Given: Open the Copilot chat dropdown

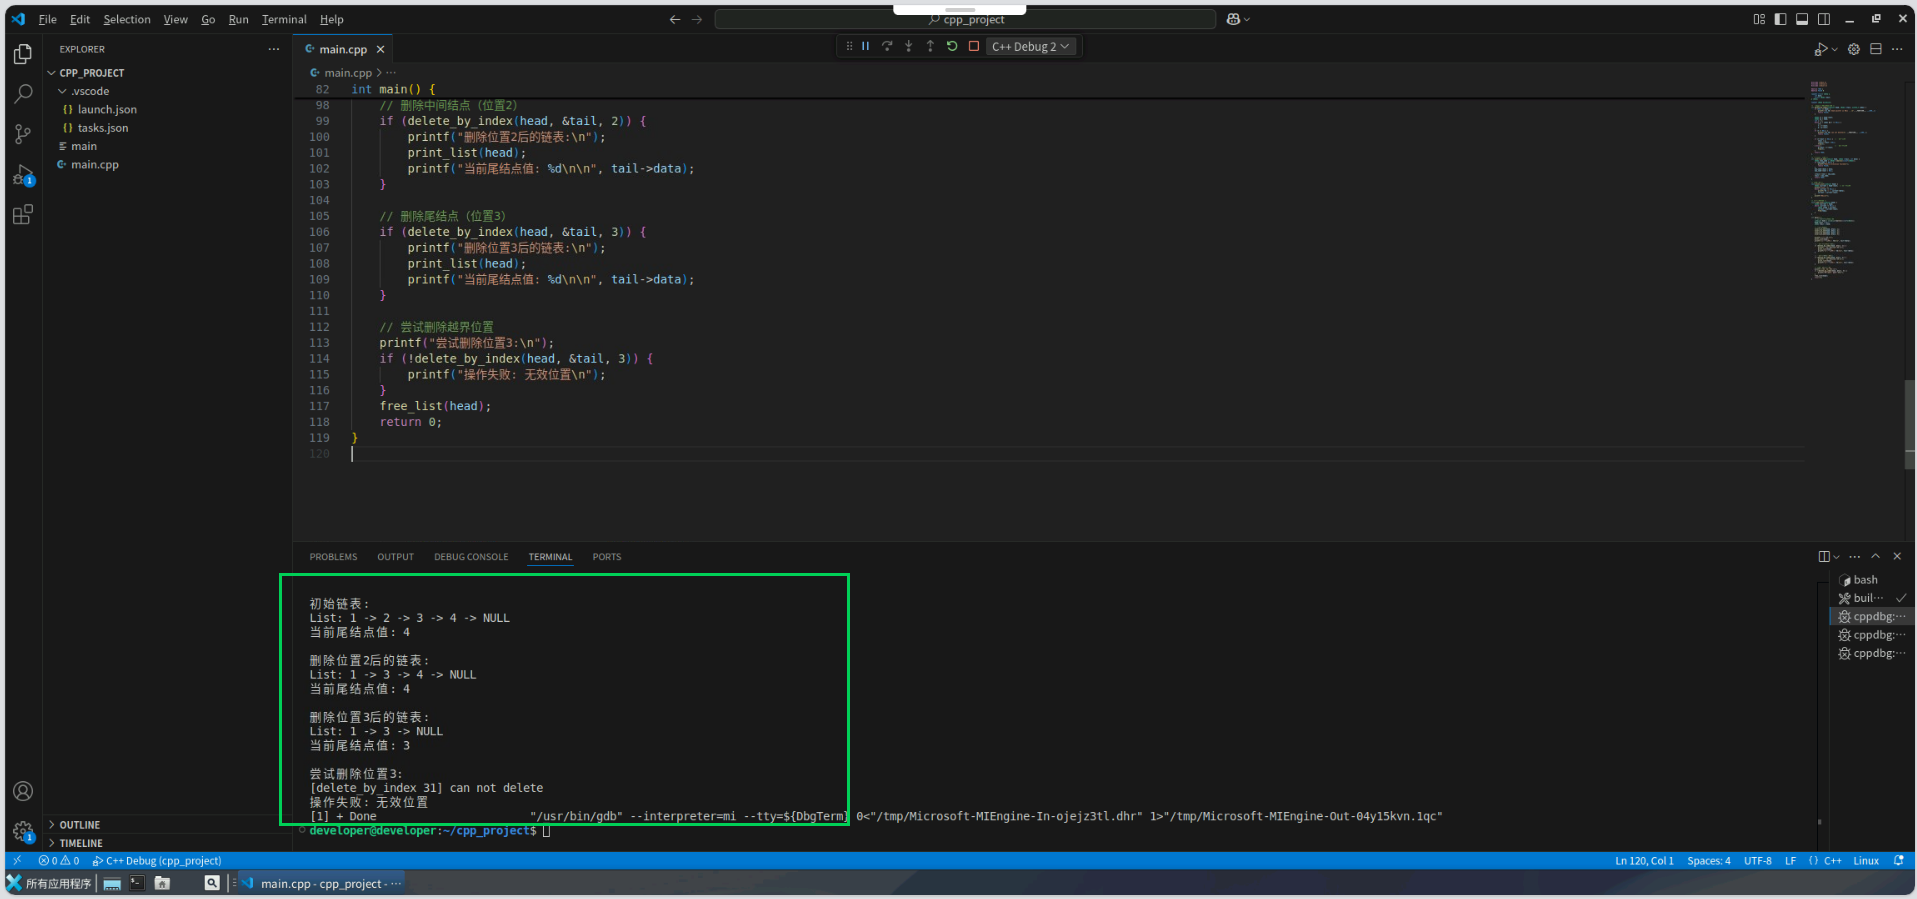Looking at the screenshot, I should click(1239, 19).
